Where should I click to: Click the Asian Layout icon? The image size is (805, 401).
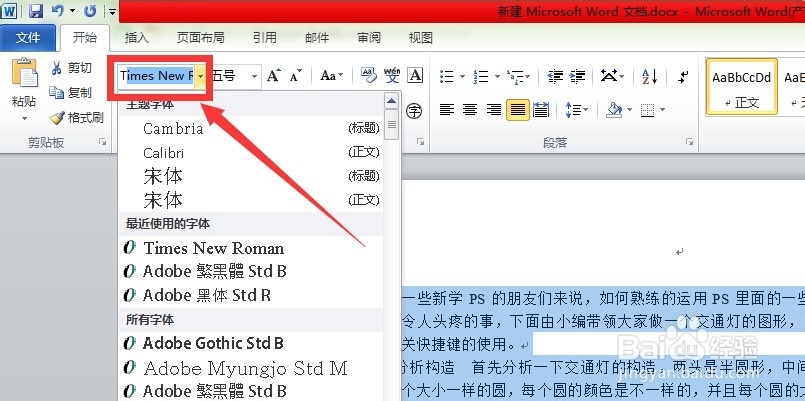609,77
